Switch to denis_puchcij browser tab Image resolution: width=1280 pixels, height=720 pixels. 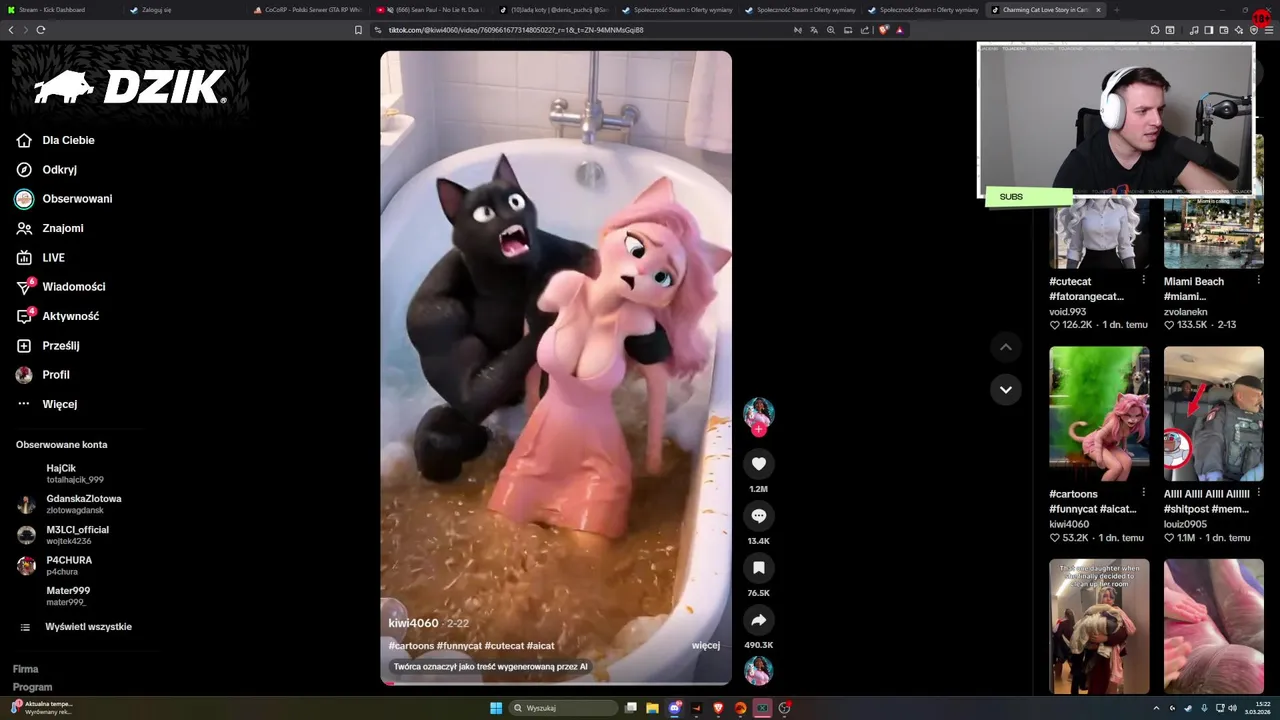[553, 9]
